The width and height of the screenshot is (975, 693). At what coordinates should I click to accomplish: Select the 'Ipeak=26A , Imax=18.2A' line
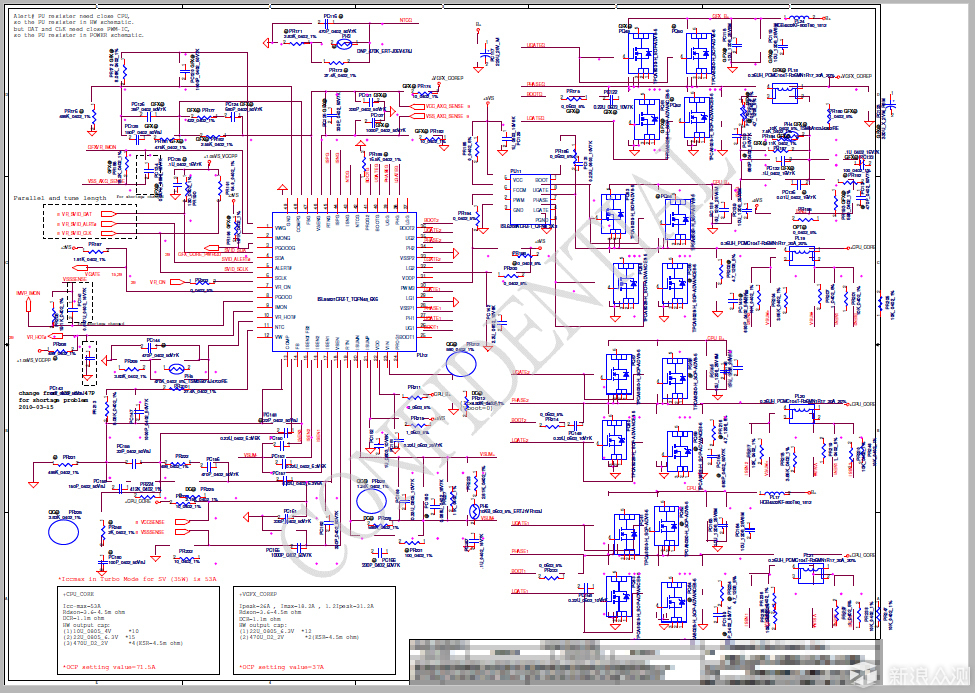pyautogui.click(x=307, y=605)
